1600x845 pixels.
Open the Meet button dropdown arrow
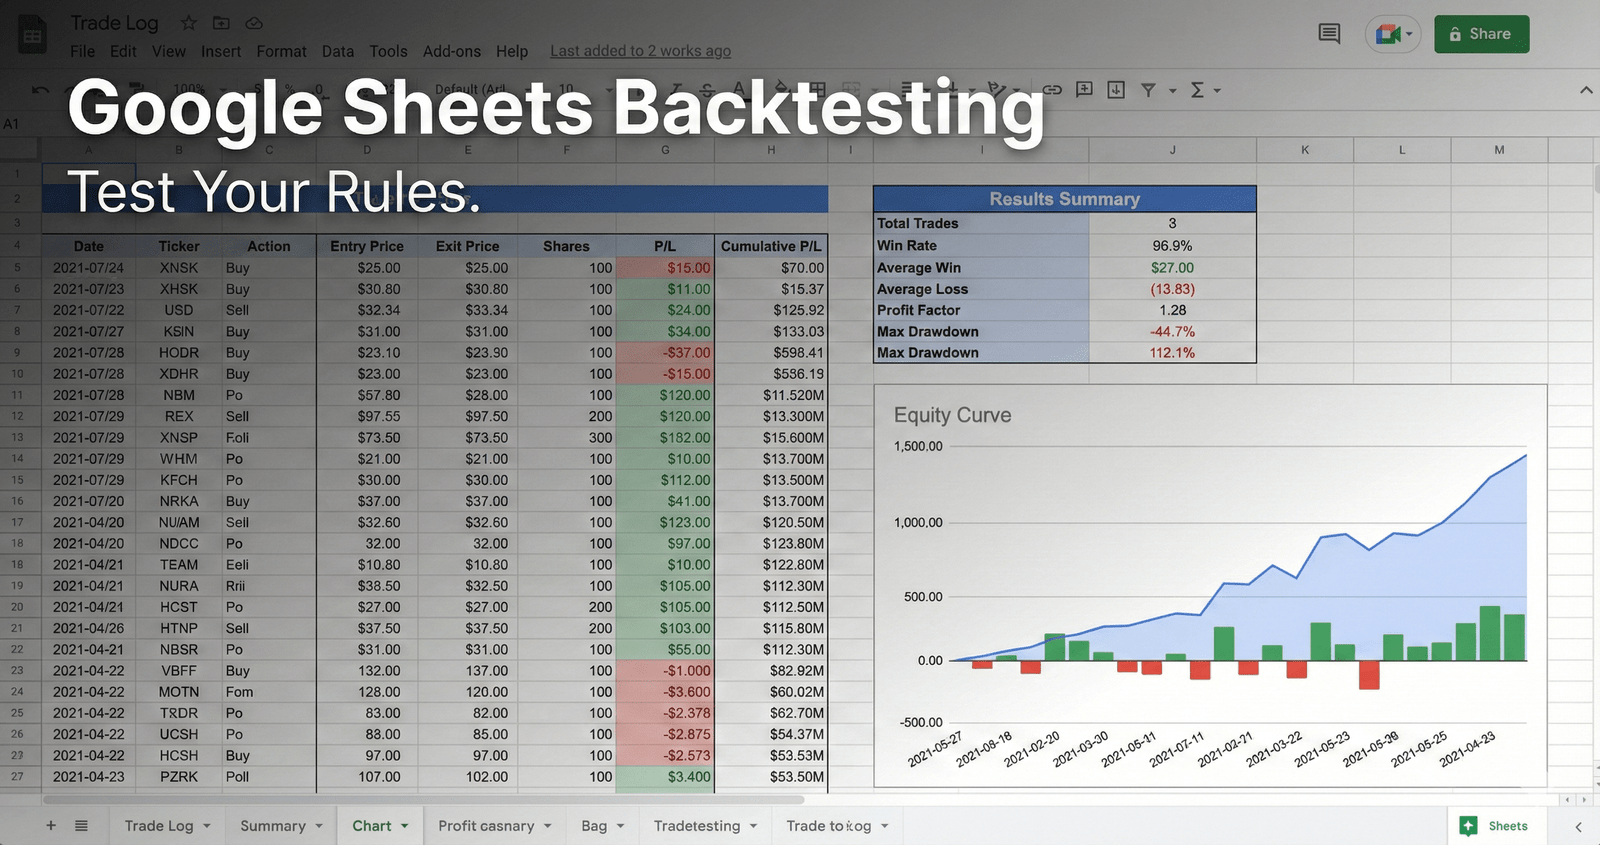[1409, 34]
